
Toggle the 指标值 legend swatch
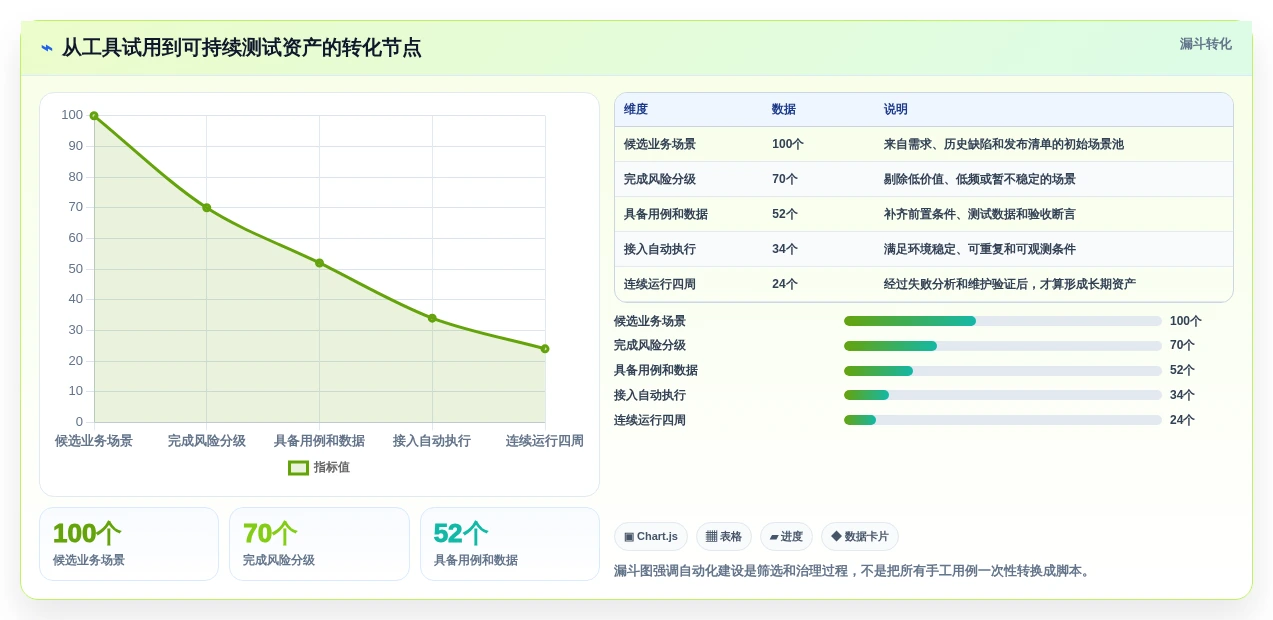coord(298,467)
